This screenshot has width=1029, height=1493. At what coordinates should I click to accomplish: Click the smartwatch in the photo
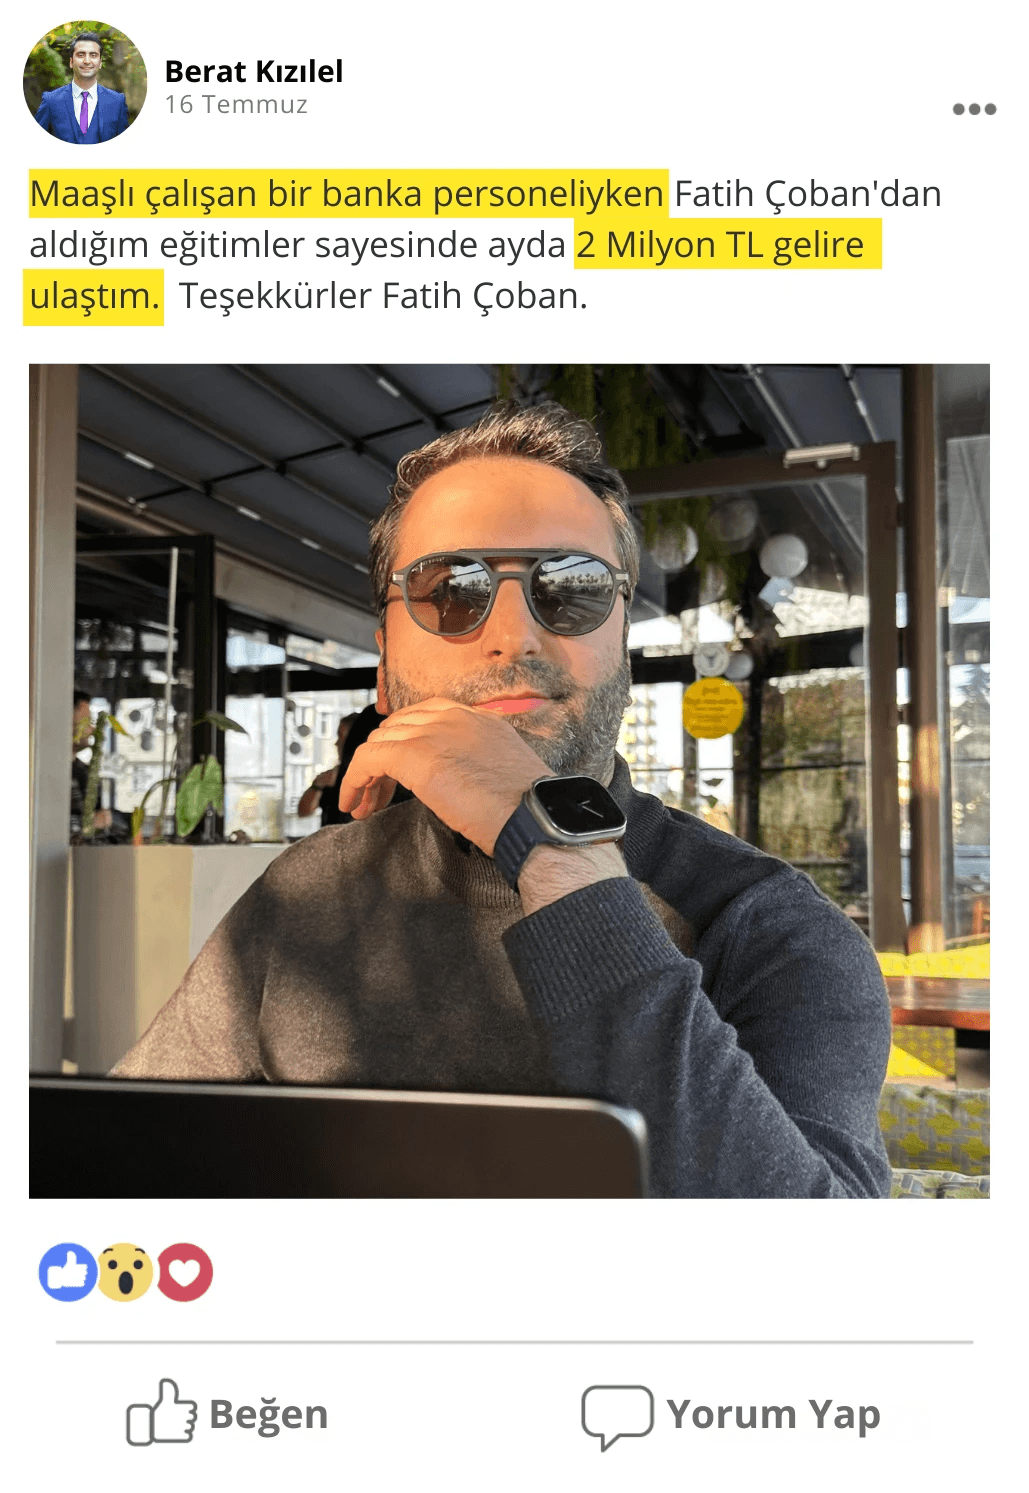tap(575, 811)
